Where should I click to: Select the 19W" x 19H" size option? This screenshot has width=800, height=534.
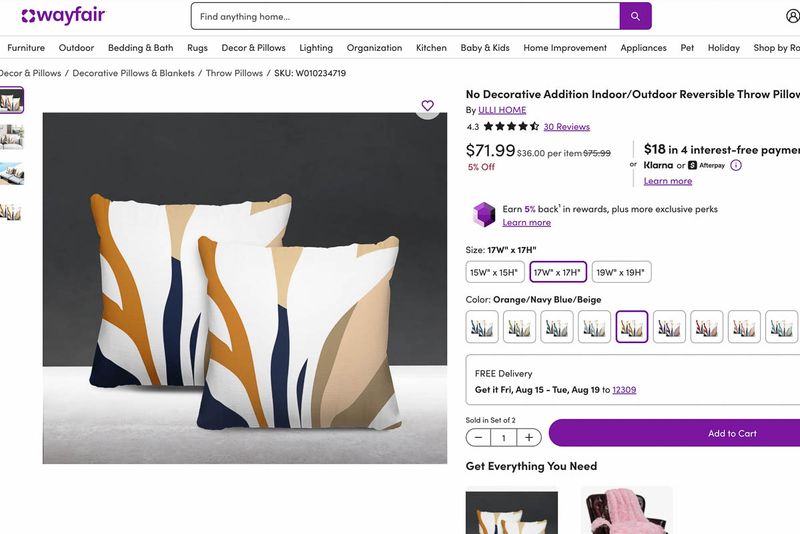621,272
